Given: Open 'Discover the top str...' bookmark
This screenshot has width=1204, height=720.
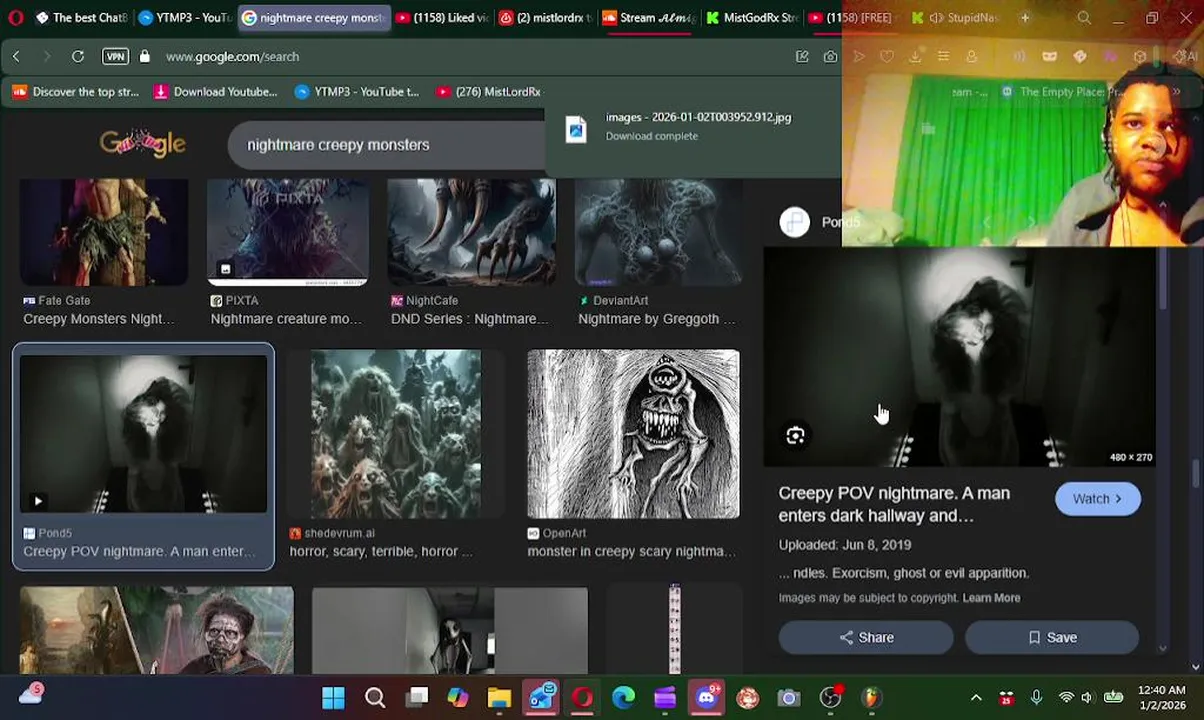Looking at the screenshot, I should 76,92.
